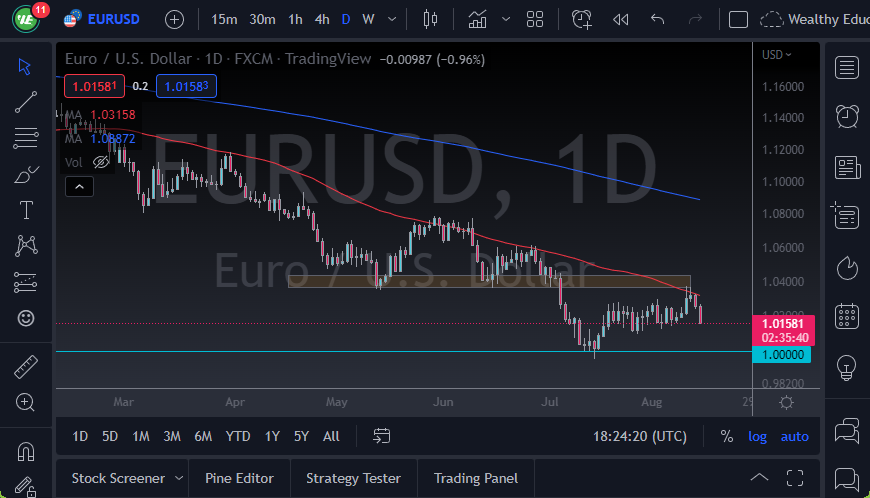Toggle Vol indicator visibility eye
870x498 pixels.
click(101, 162)
